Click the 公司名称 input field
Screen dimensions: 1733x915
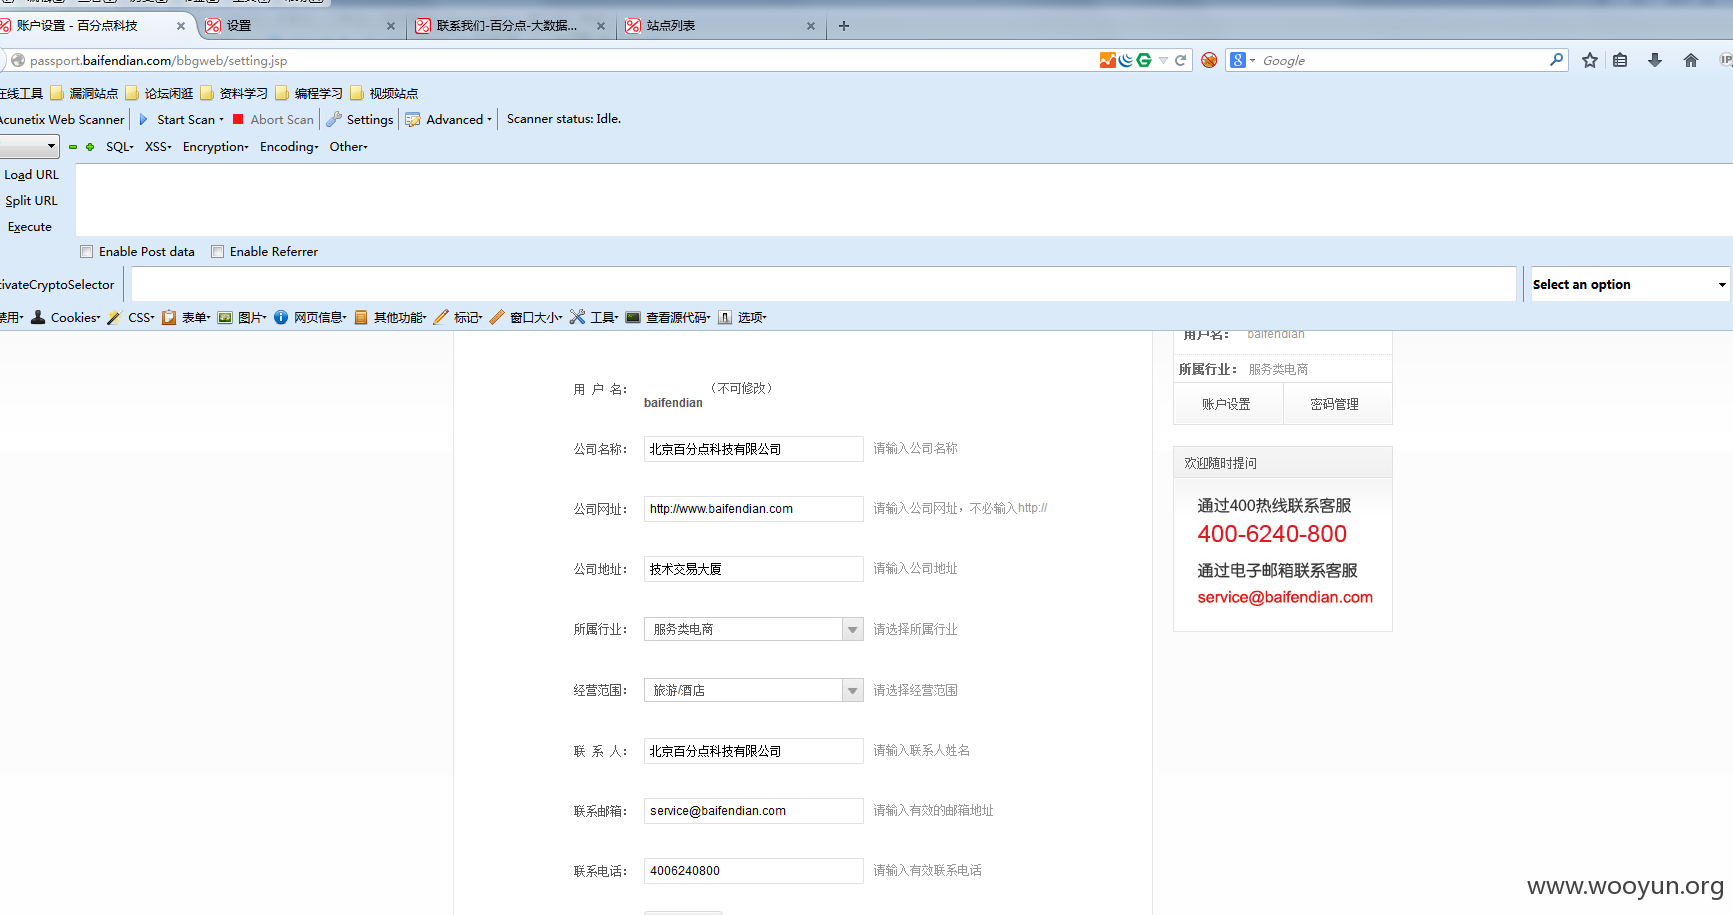753,449
